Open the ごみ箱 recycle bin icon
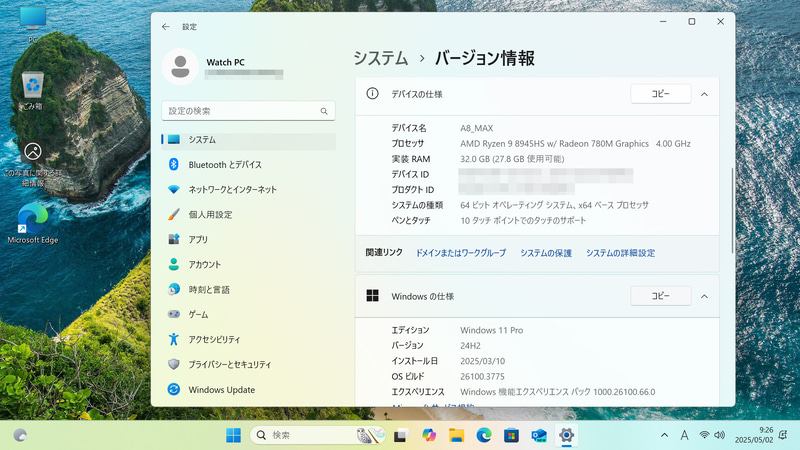This screenshot has width=800, height=450. (33, 90)
